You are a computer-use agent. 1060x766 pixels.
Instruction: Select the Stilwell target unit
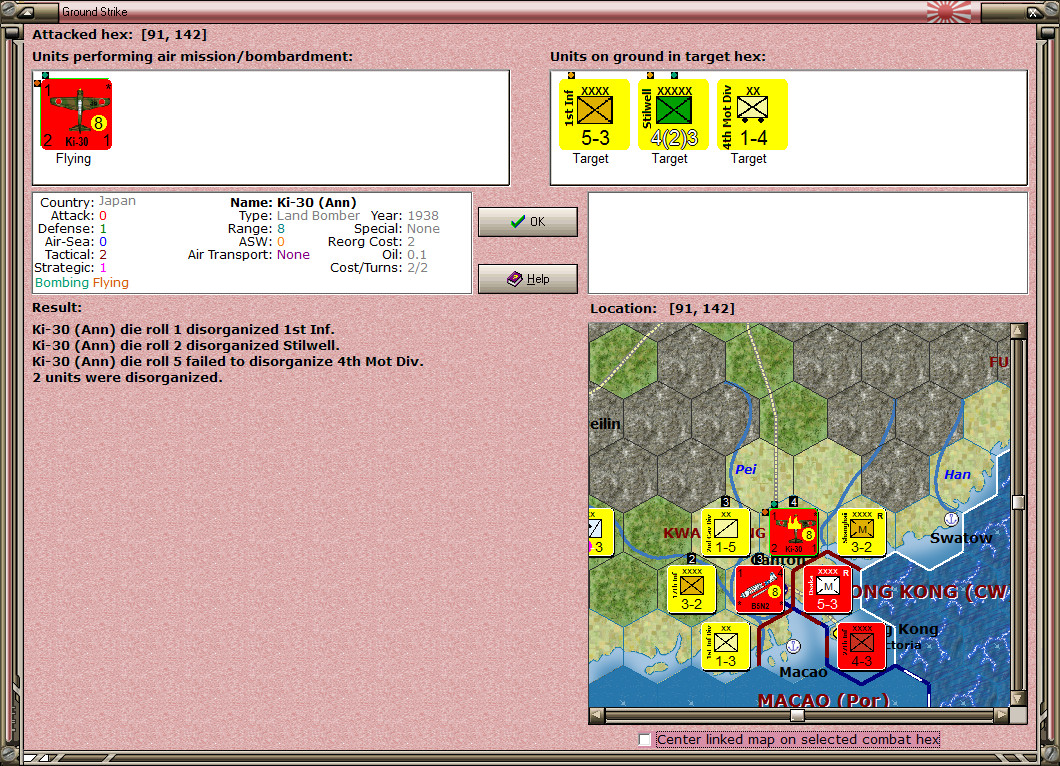(673, 114)
